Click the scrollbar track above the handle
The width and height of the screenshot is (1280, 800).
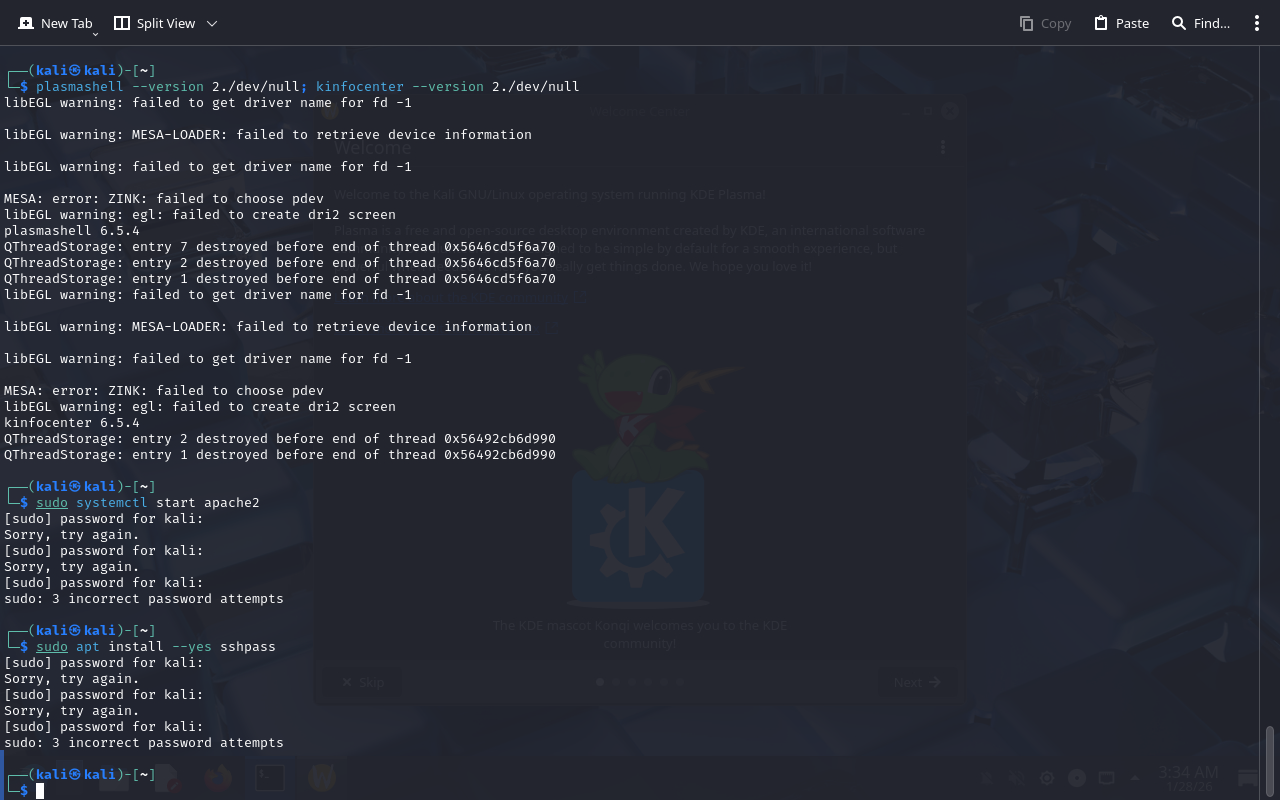click(x=1270, y=400)
